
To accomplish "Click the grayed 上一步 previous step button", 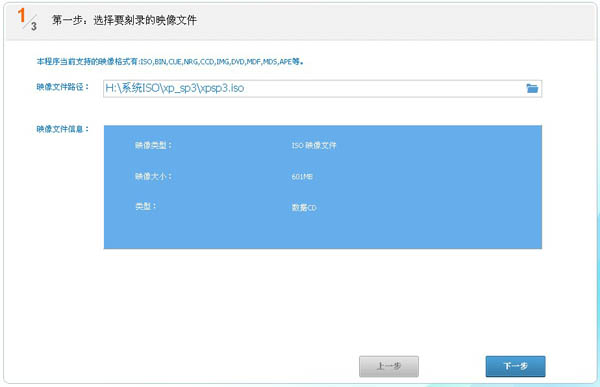I will point(389,366).
